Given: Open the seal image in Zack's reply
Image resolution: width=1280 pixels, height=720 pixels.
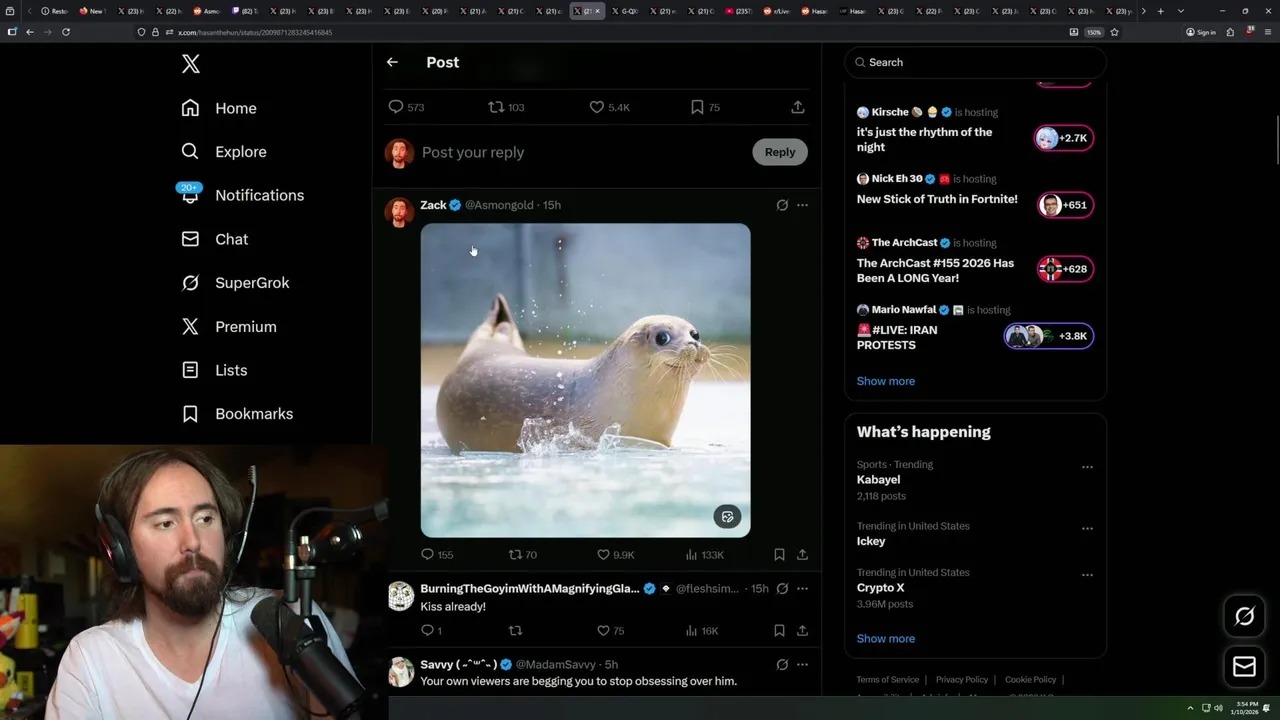Looking at the screenshot, I should click(585, 380).
